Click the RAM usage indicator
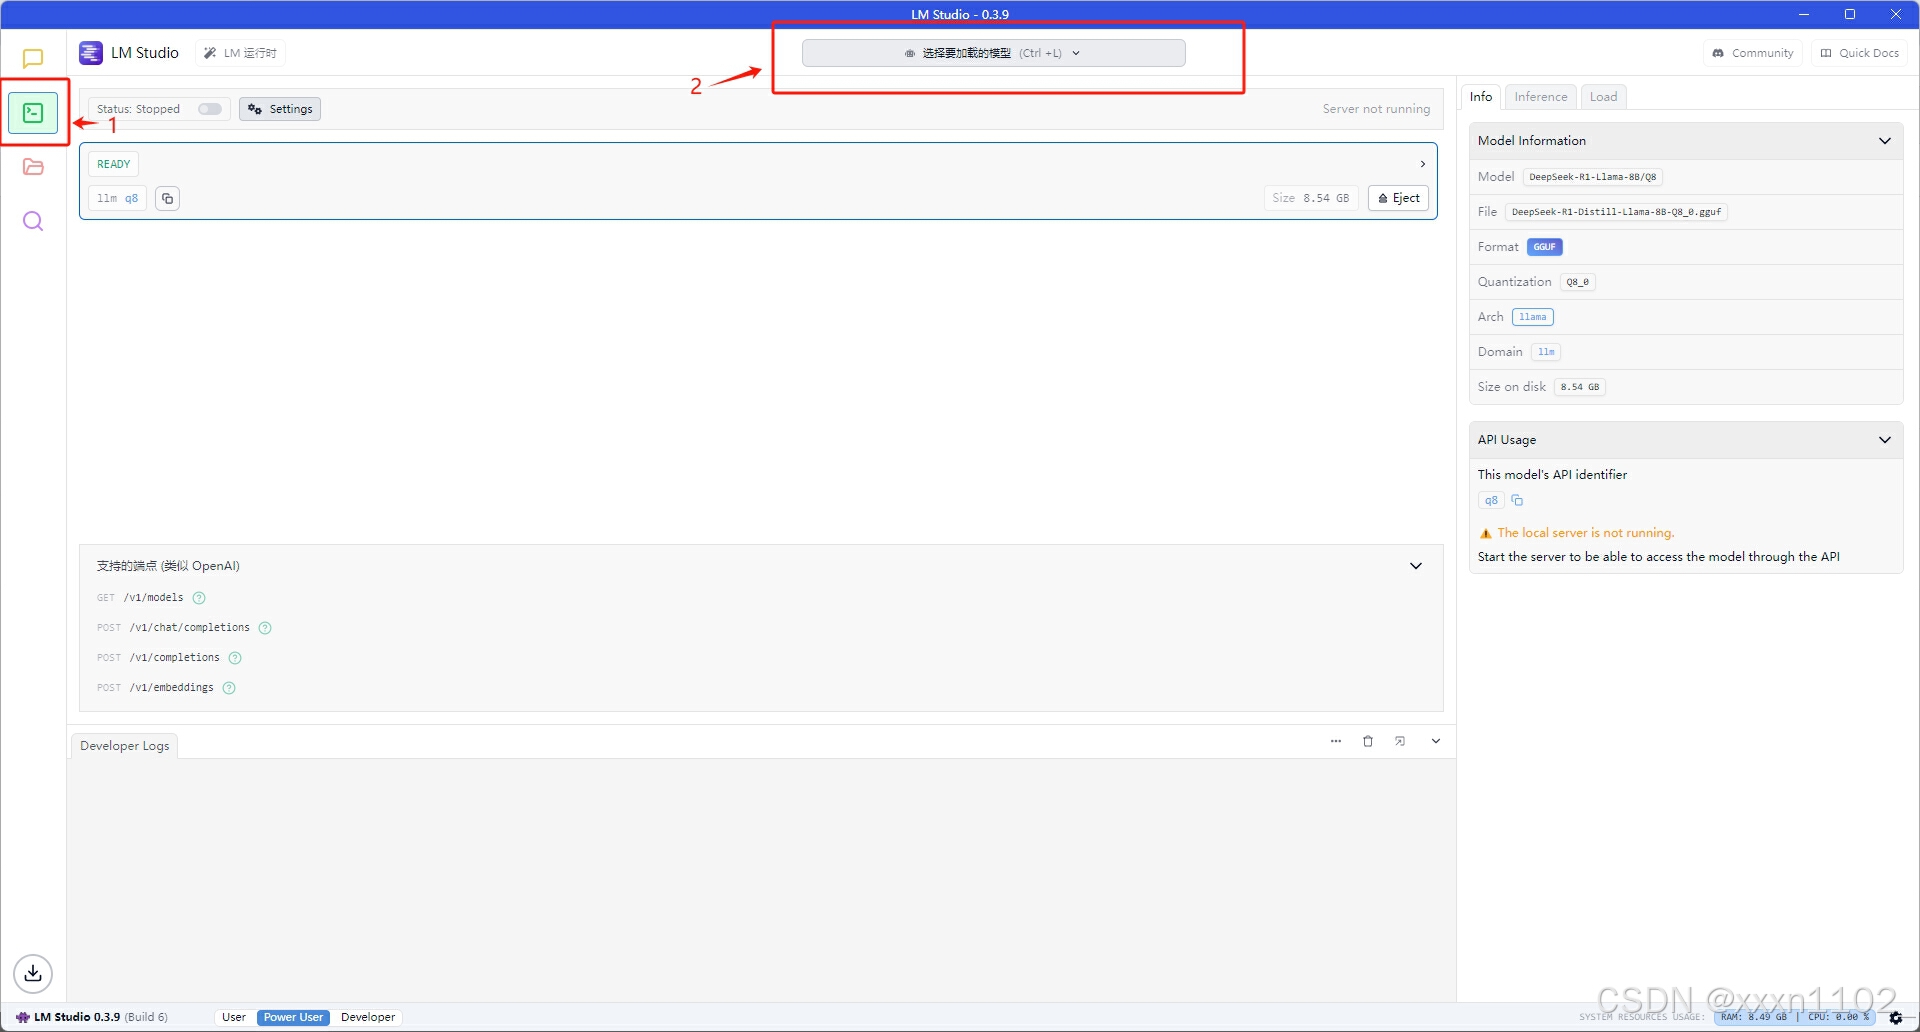1920x1032 pixels. pyautogui.click(x=1754, y=1017)
